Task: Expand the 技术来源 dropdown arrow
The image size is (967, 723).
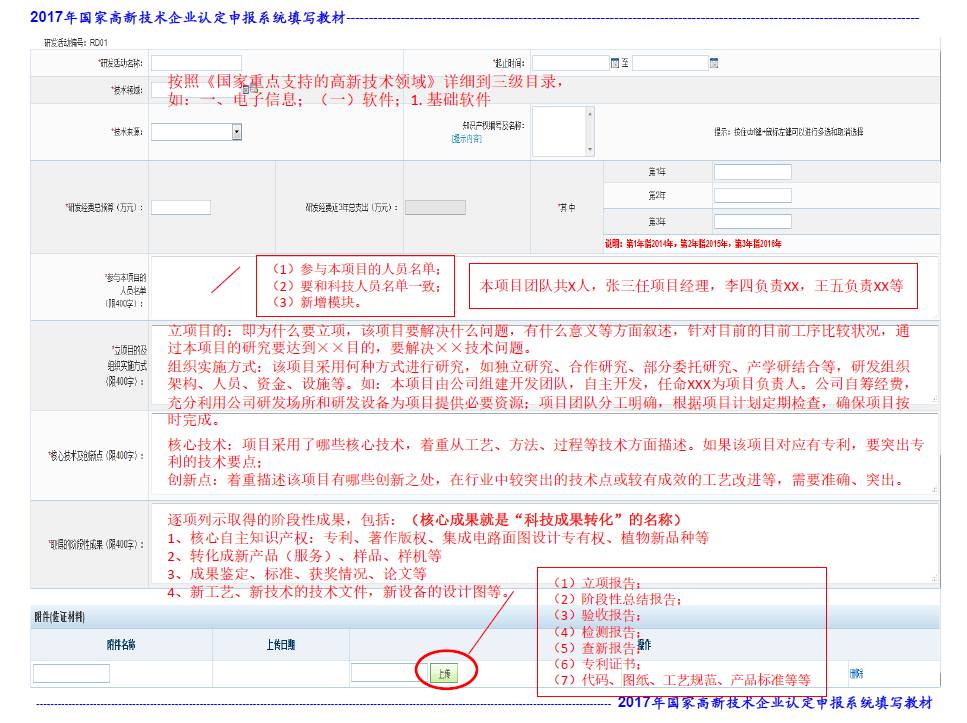Action: point(236,131)
